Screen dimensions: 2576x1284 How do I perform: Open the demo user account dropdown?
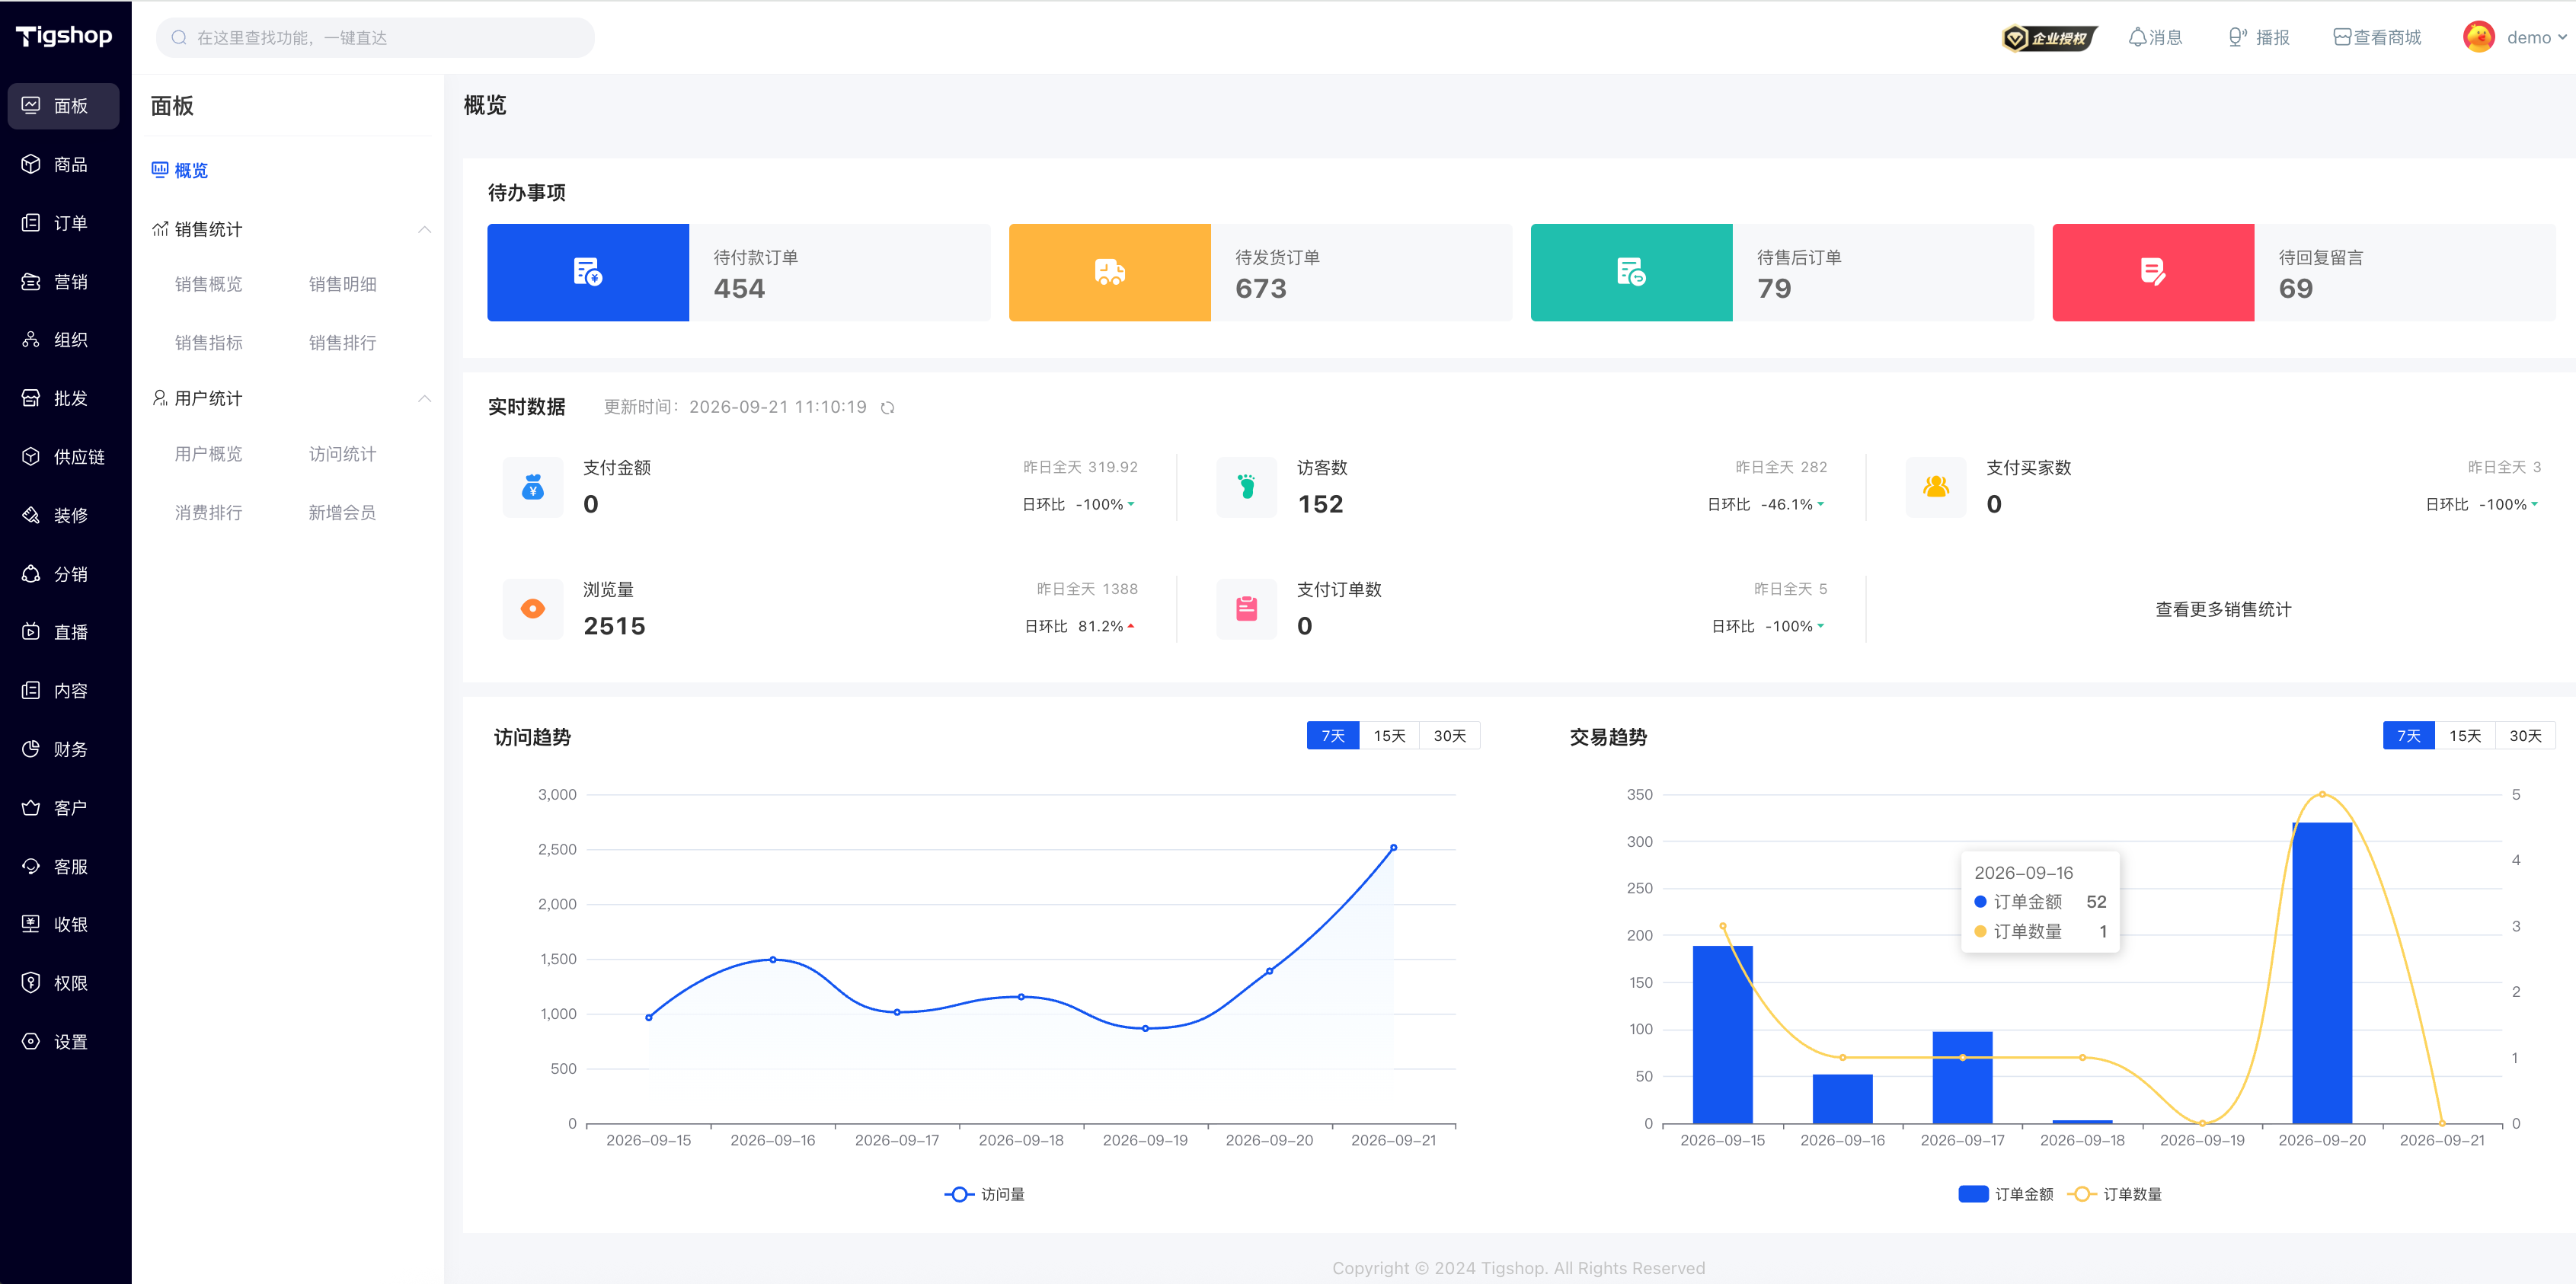tap(2515, 37)
